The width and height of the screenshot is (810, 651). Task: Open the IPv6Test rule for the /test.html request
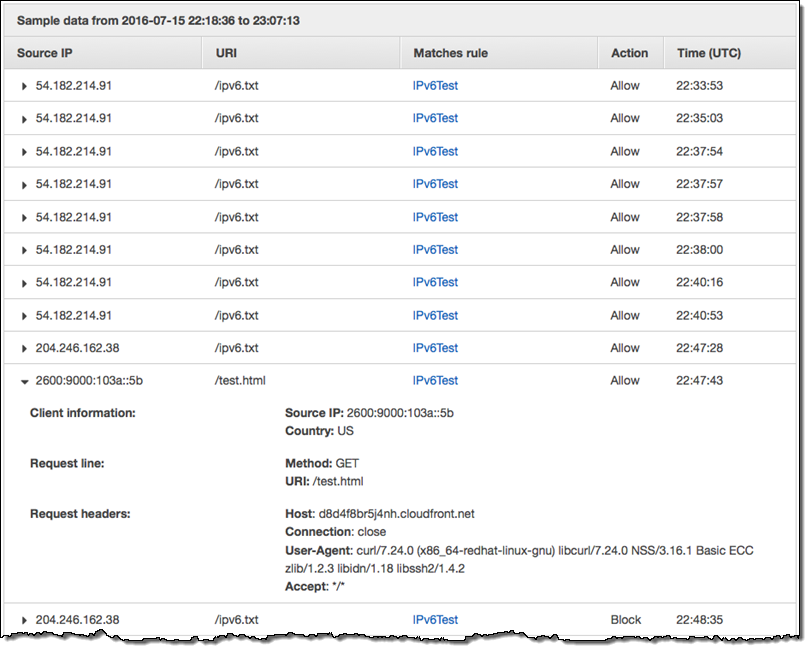coord(435,381)
